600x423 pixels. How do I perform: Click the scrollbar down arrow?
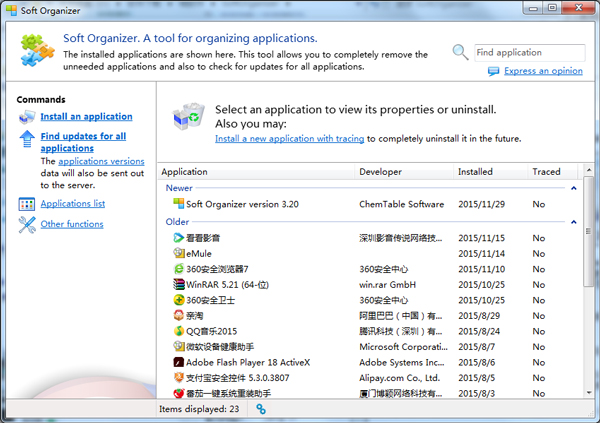point(589,393)
